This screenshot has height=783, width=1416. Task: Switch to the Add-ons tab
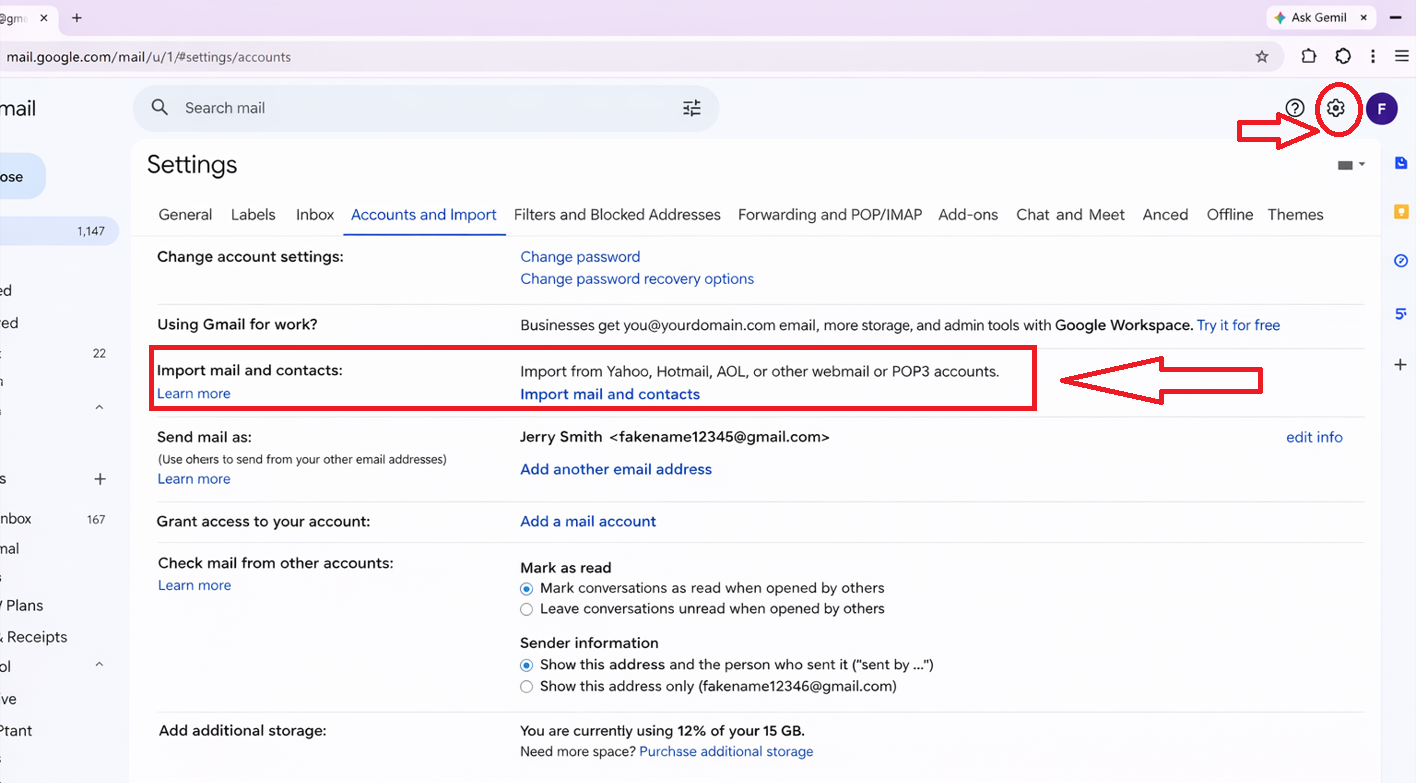[x=968, y=215]
